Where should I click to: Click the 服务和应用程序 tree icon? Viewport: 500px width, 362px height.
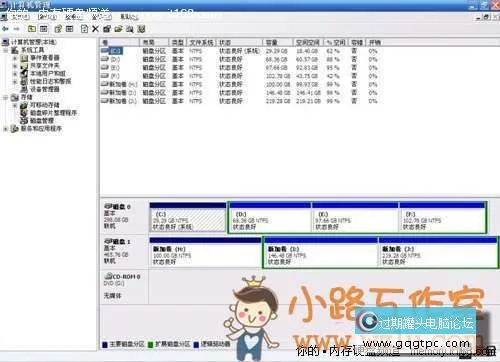[15, 128]
